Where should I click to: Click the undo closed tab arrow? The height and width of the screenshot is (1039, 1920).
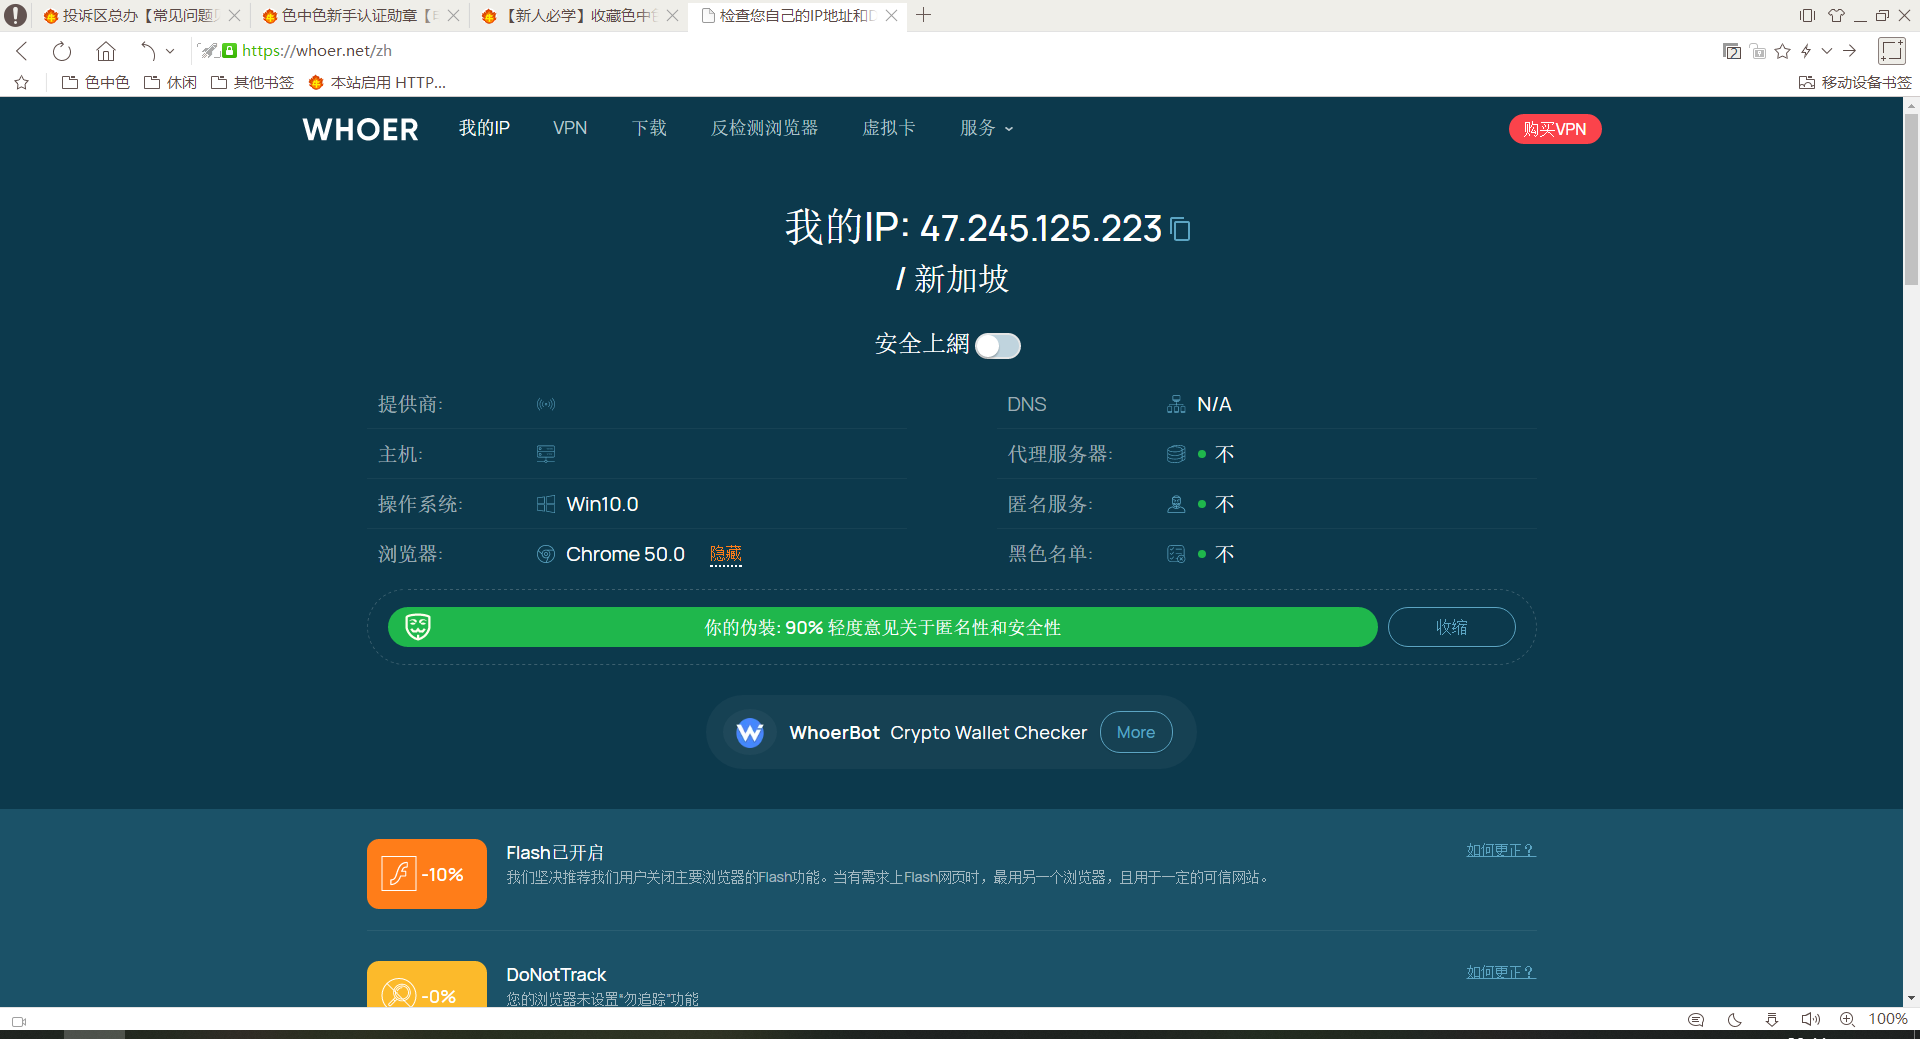[148, 51]
